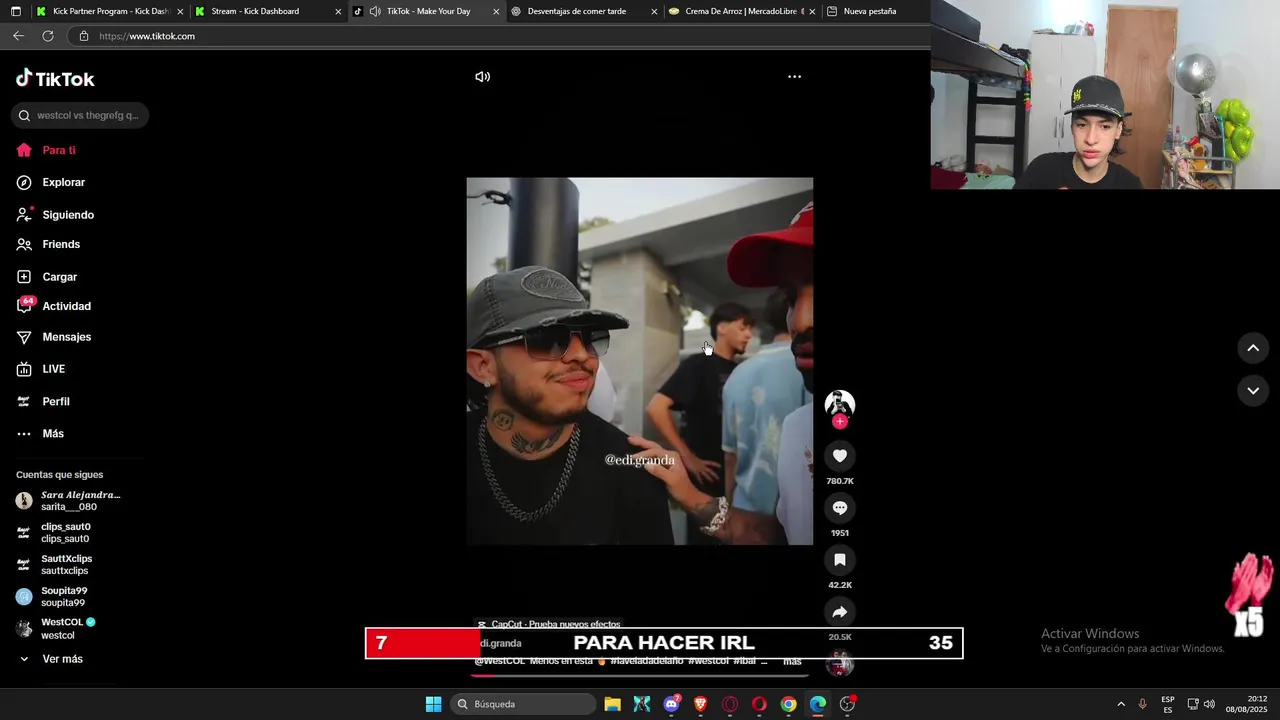Close the Kick Partner Program tab
1280x720 pixels.
tap(180, 12)
